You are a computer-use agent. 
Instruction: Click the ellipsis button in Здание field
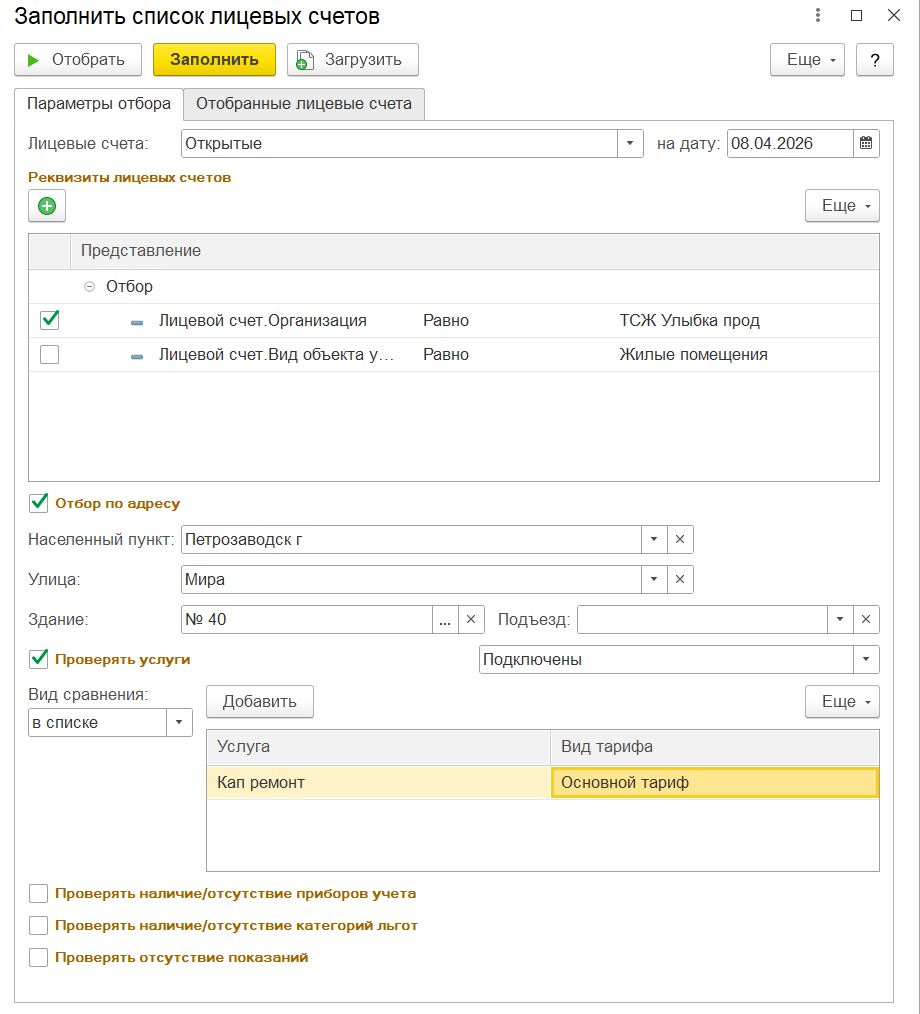[x=445, y=619]
